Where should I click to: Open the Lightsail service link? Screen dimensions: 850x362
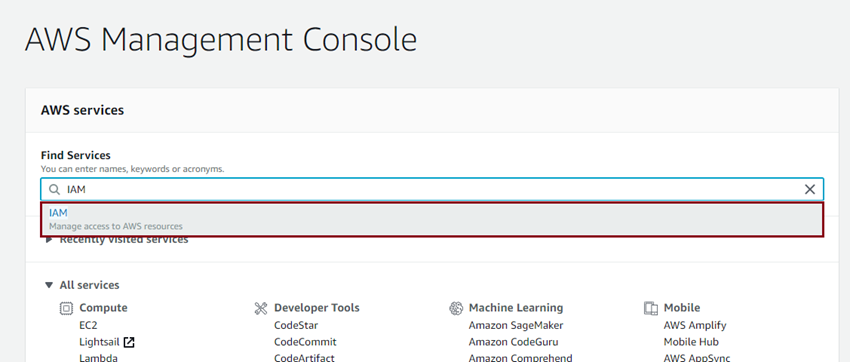pyautogui.click(x=100, y=342)
